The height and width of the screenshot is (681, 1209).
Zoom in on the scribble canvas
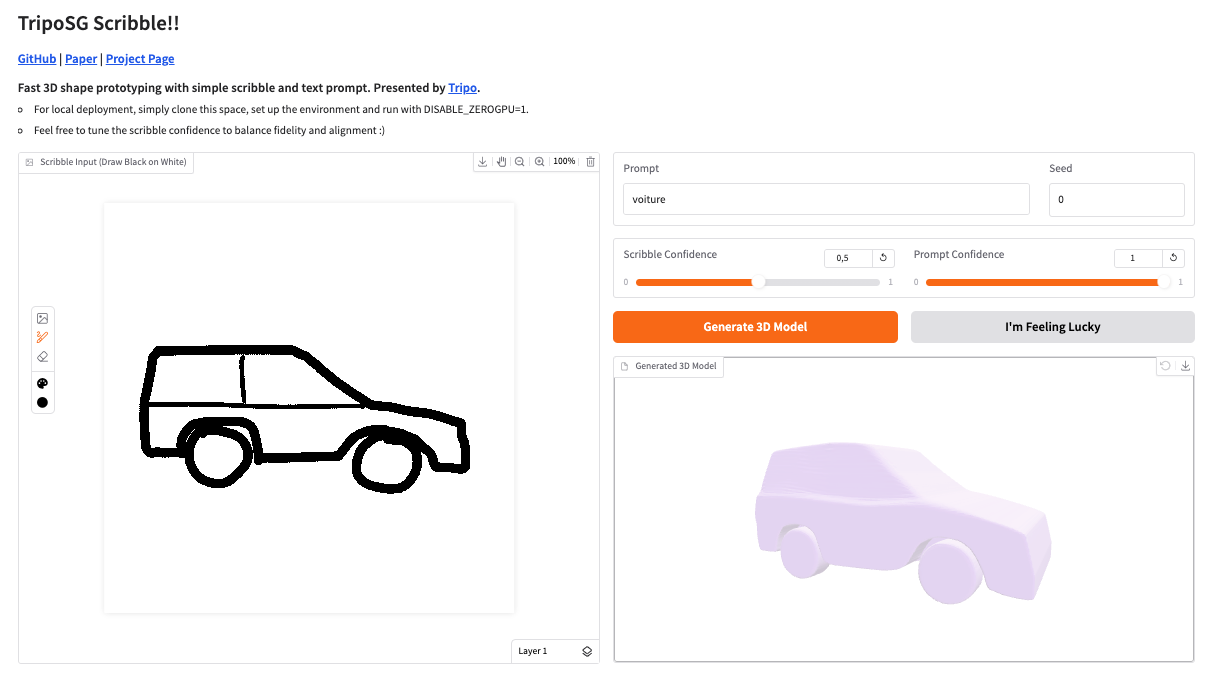tap(539, 162)
